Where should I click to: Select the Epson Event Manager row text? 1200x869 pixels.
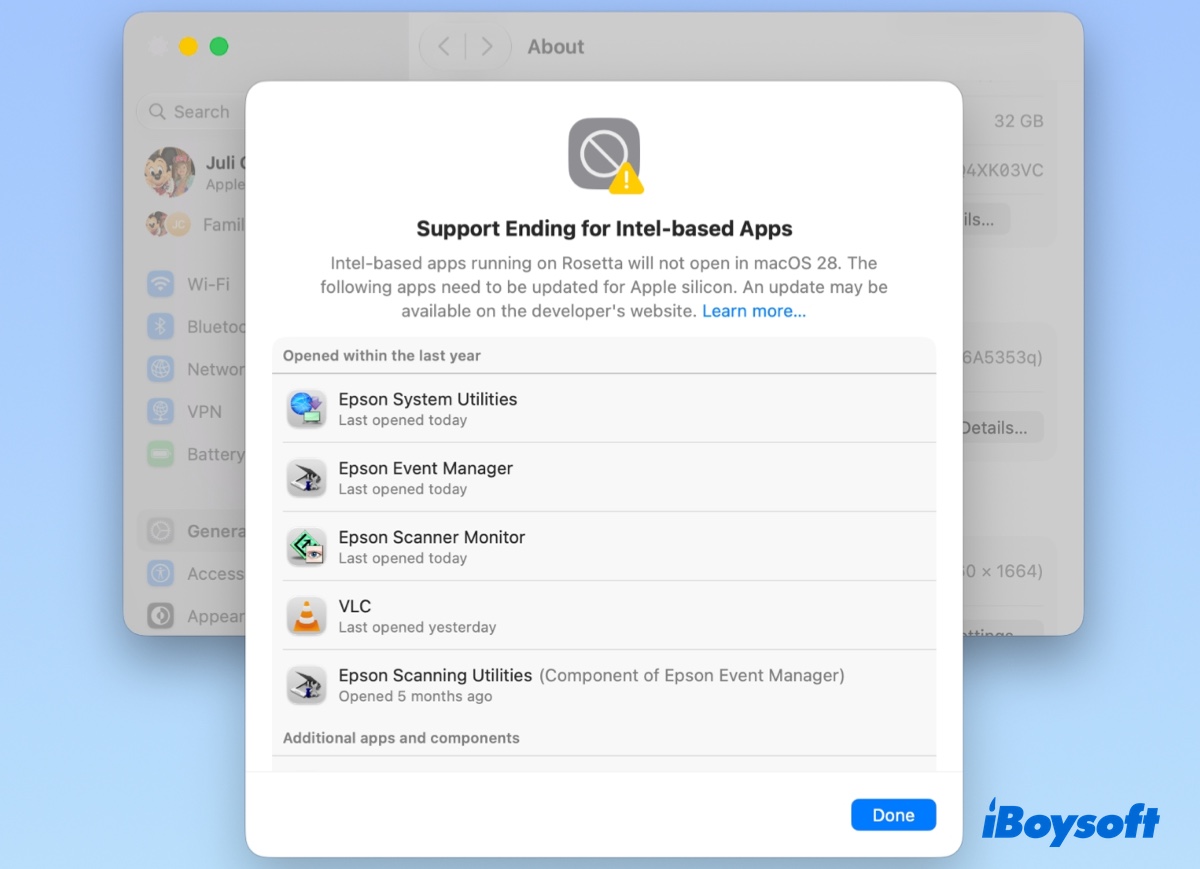(426, 468)
